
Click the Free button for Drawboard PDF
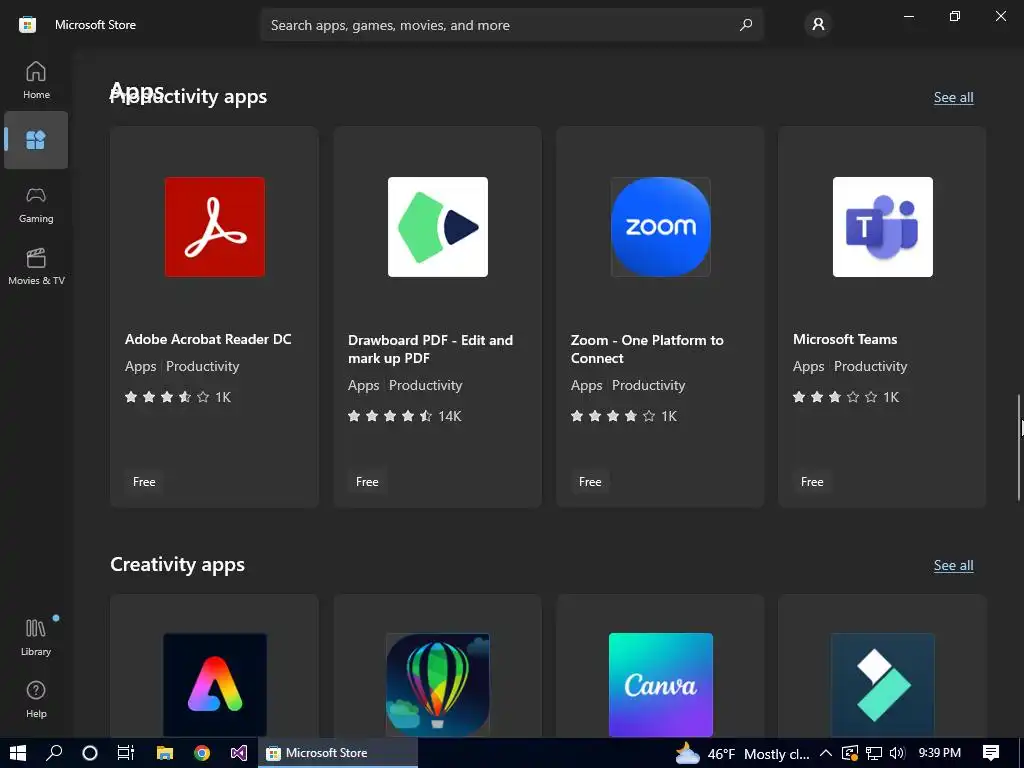[367, 482]
